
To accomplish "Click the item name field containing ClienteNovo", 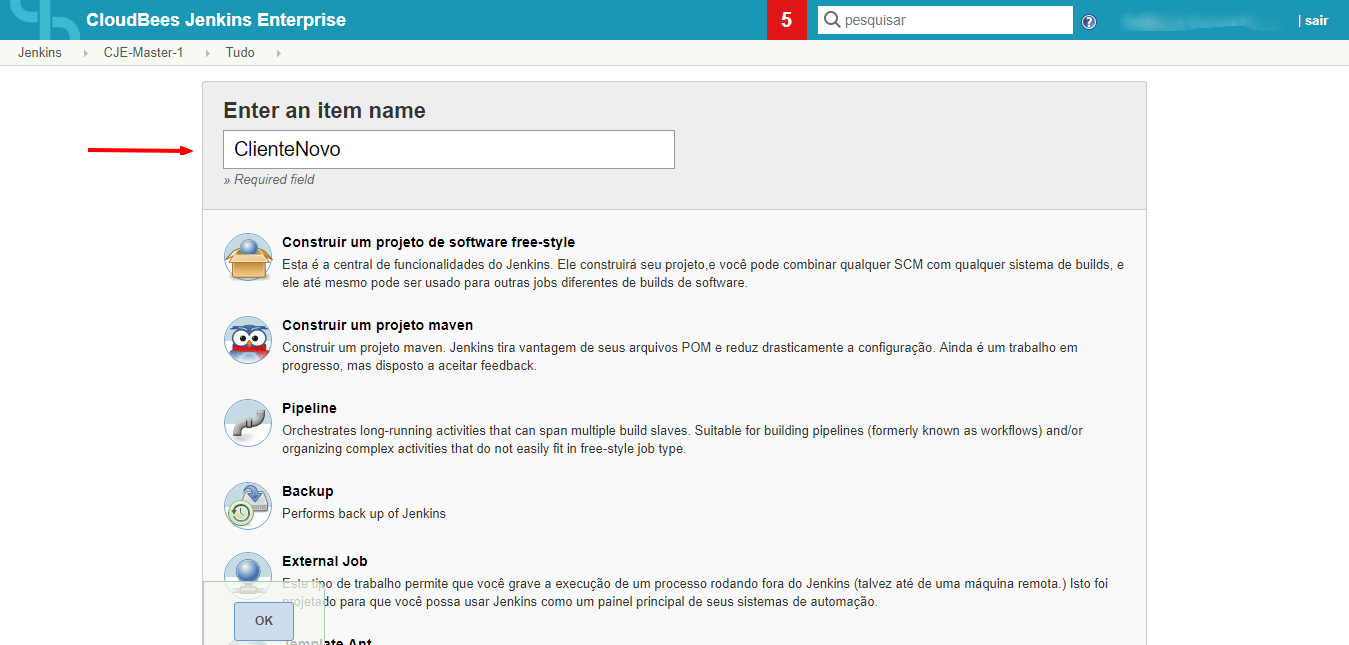I will tap(448, 149).
